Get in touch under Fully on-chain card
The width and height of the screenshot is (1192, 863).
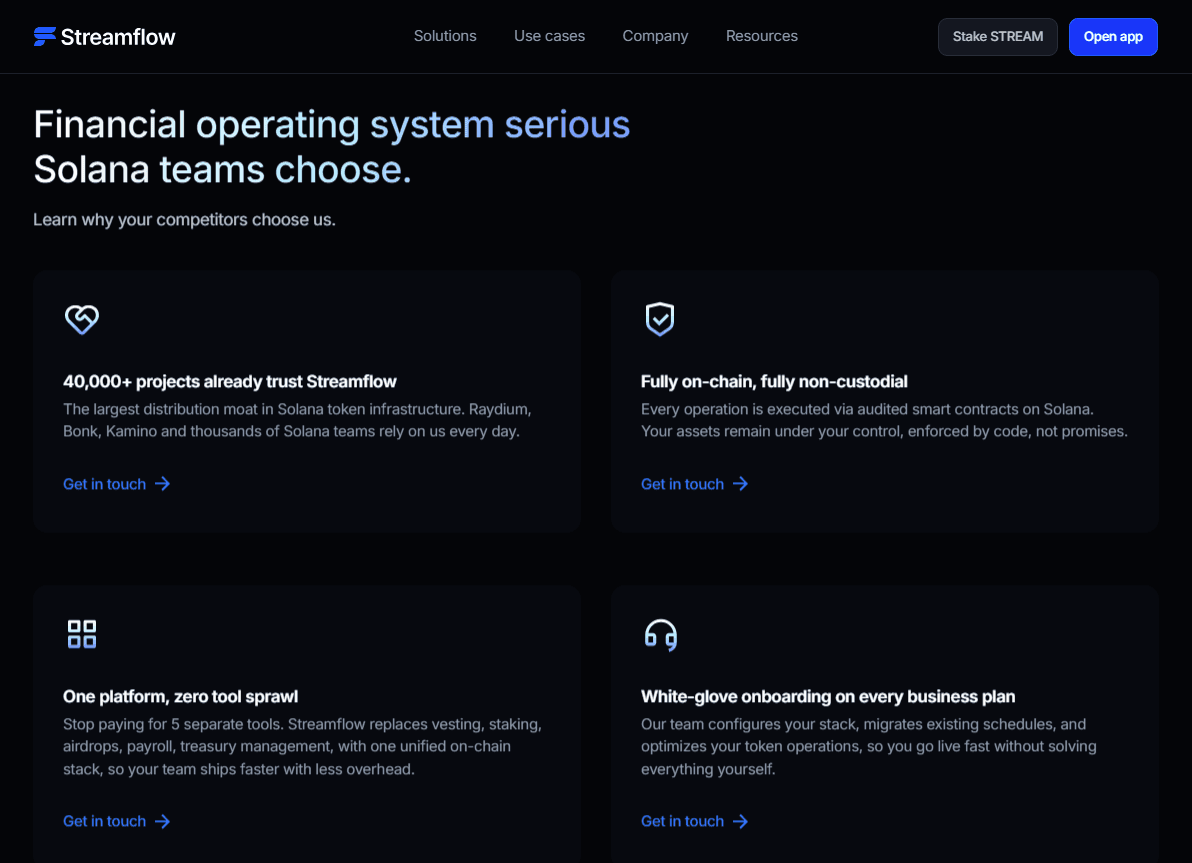click(x=694, y=484)
